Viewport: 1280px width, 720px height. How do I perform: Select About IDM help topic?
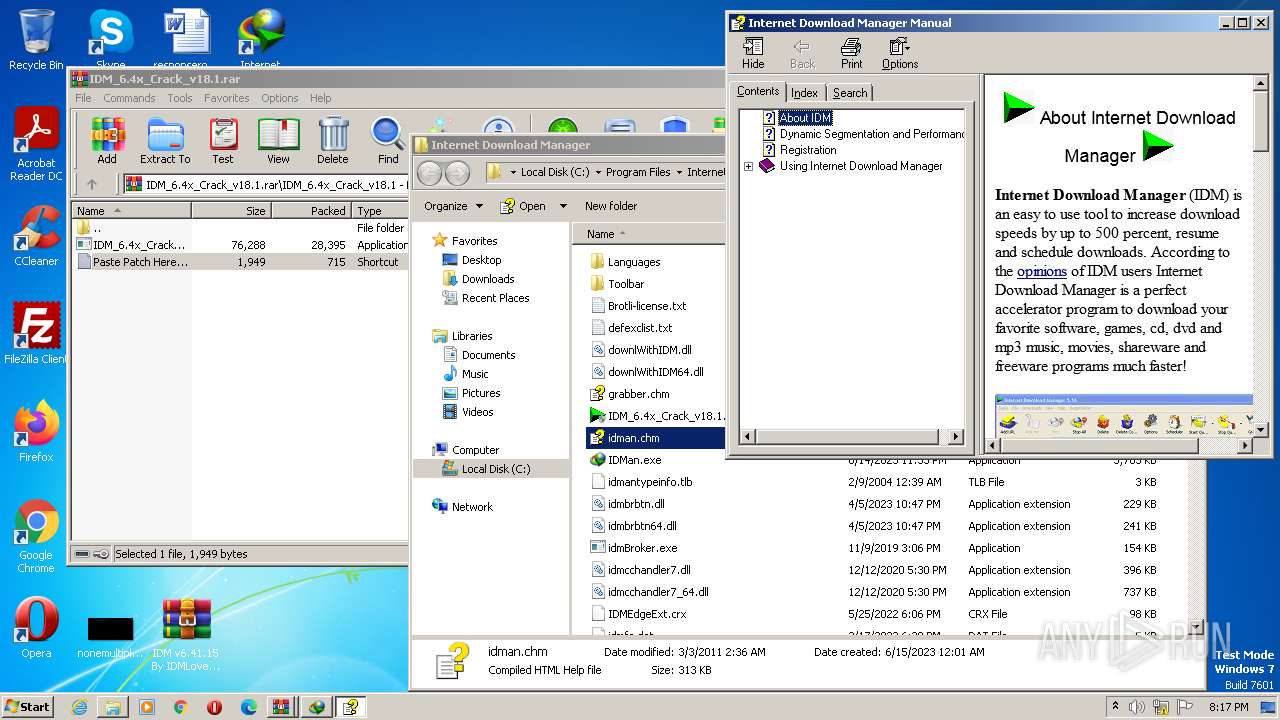(805, 118)
